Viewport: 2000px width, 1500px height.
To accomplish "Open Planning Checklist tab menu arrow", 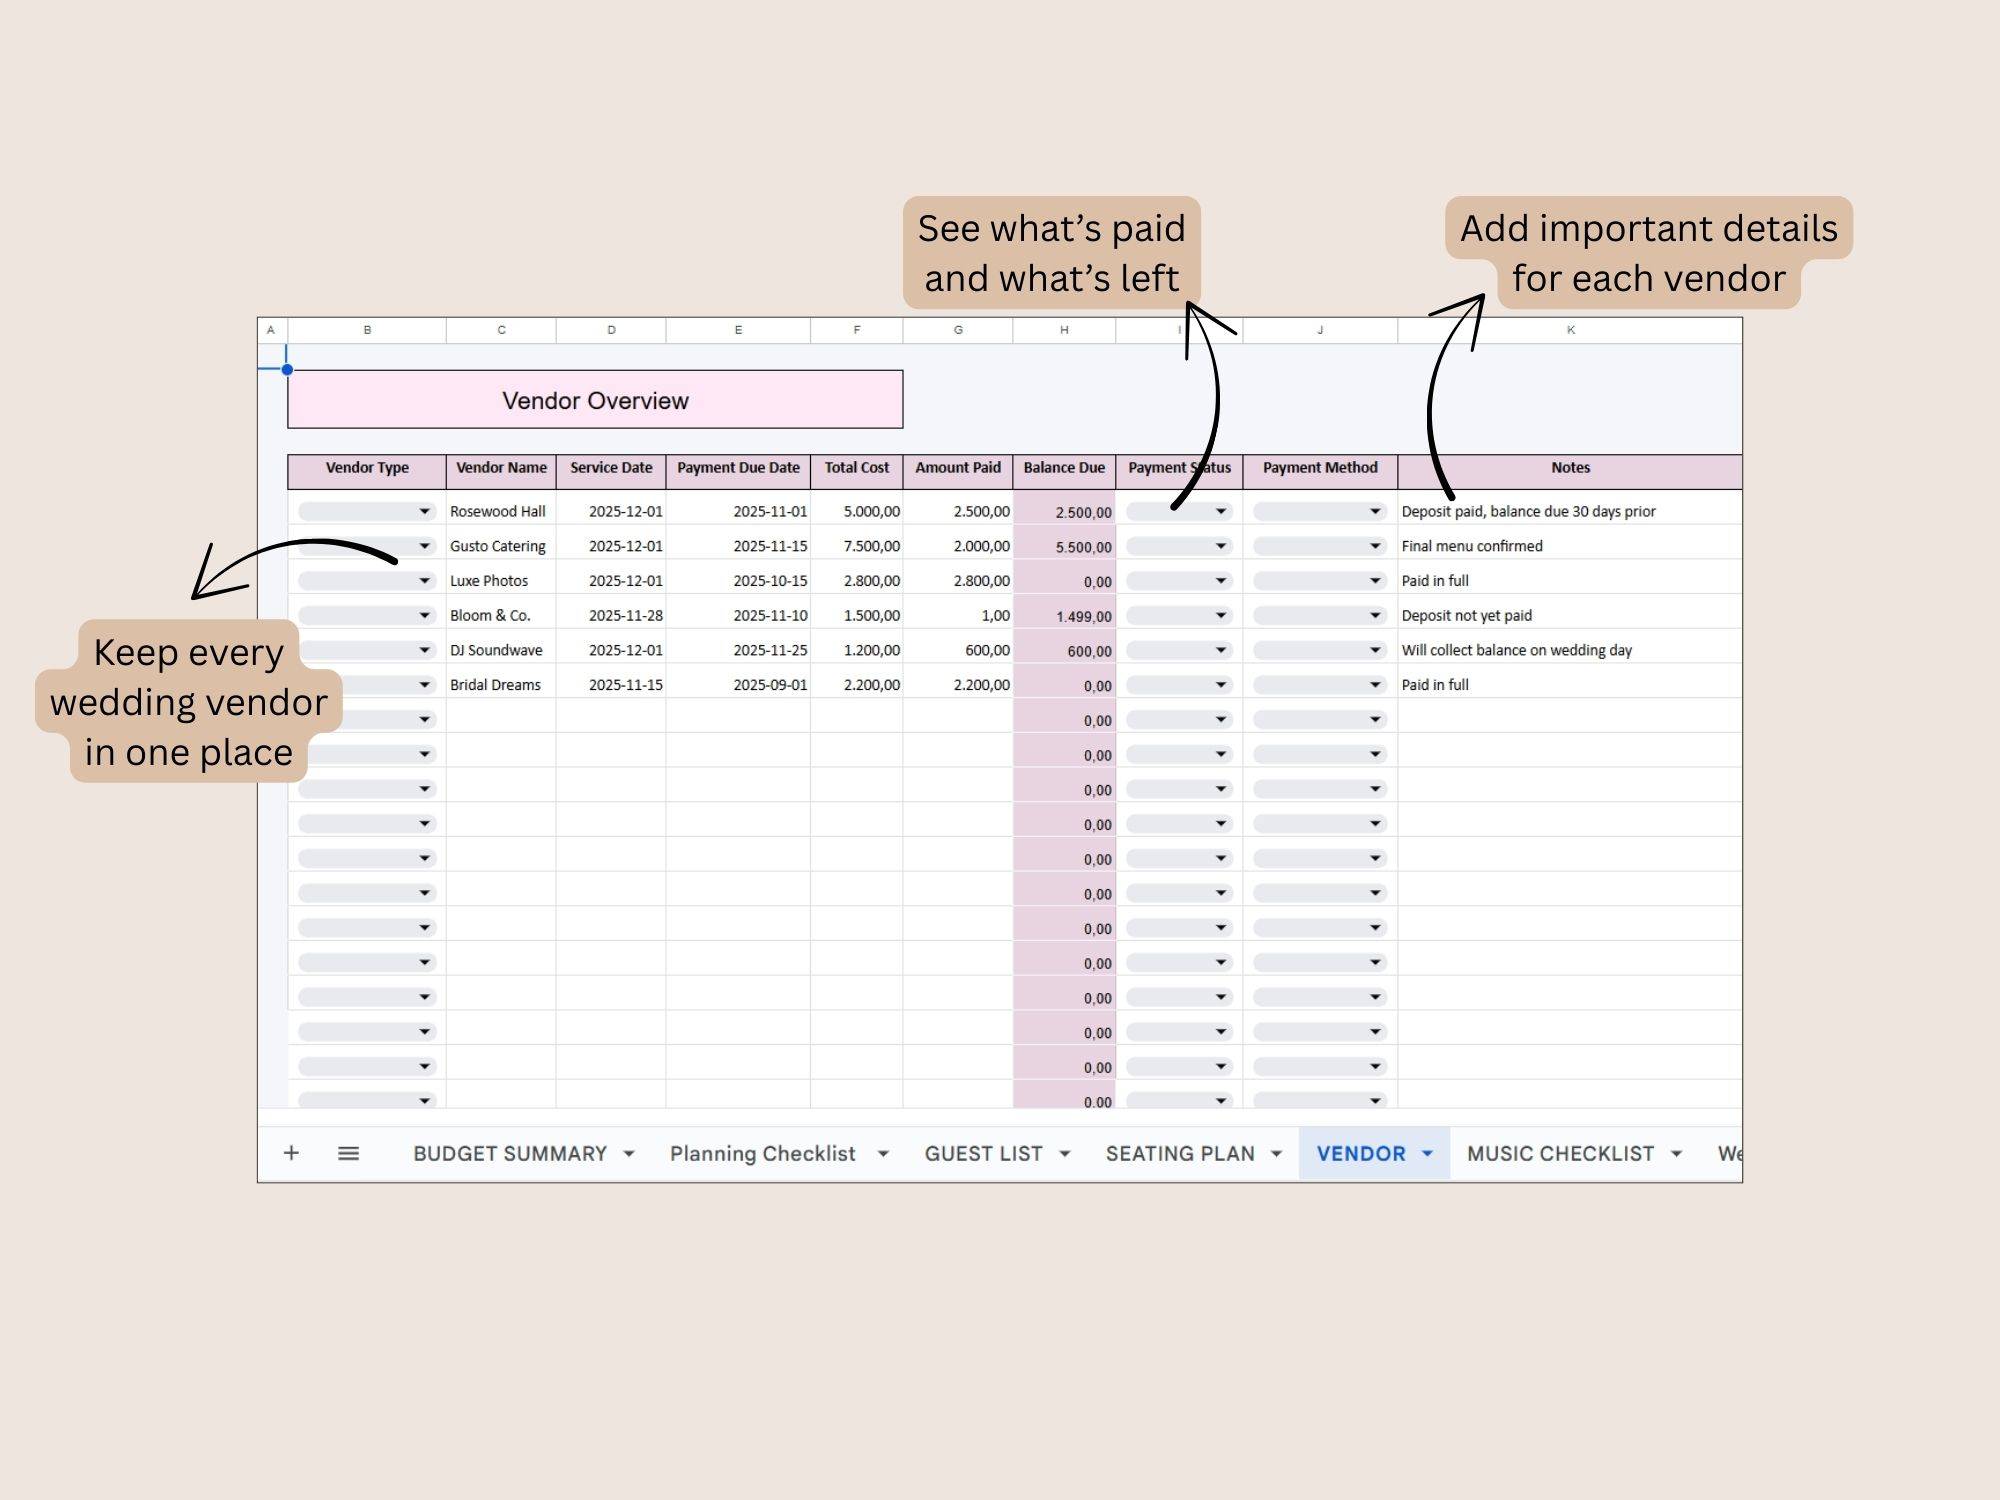I will point(883,1154).
